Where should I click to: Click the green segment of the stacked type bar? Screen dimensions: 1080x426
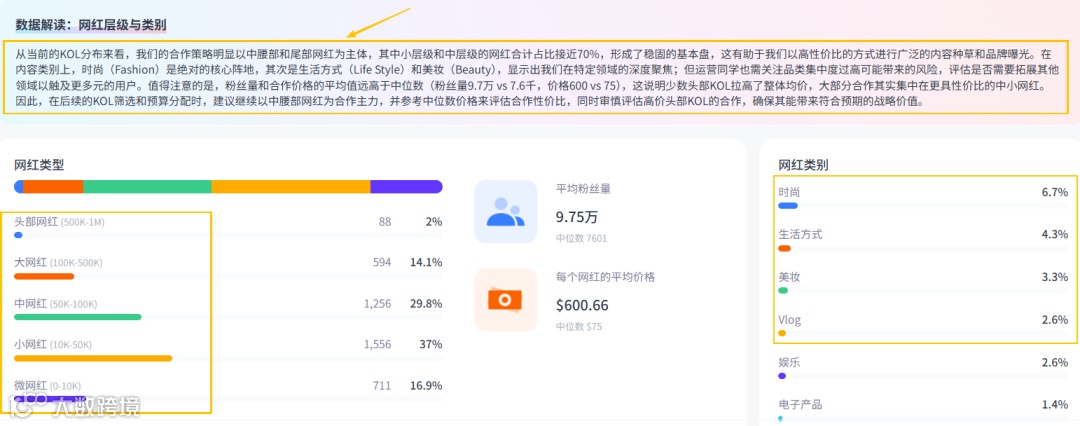(x=147, y=186)
